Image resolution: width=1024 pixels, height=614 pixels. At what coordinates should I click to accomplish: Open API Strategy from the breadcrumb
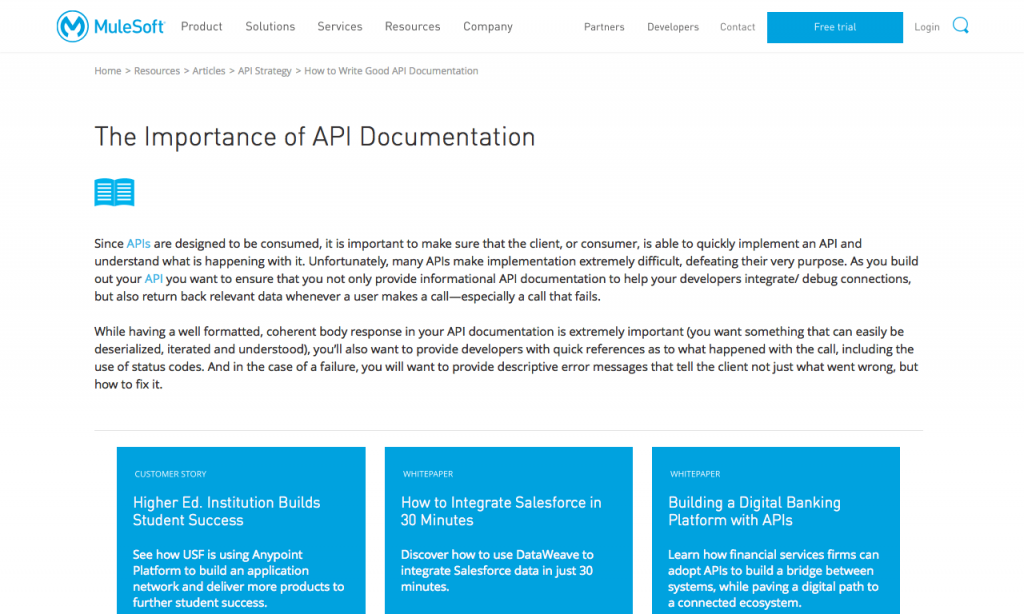point(264,71)
